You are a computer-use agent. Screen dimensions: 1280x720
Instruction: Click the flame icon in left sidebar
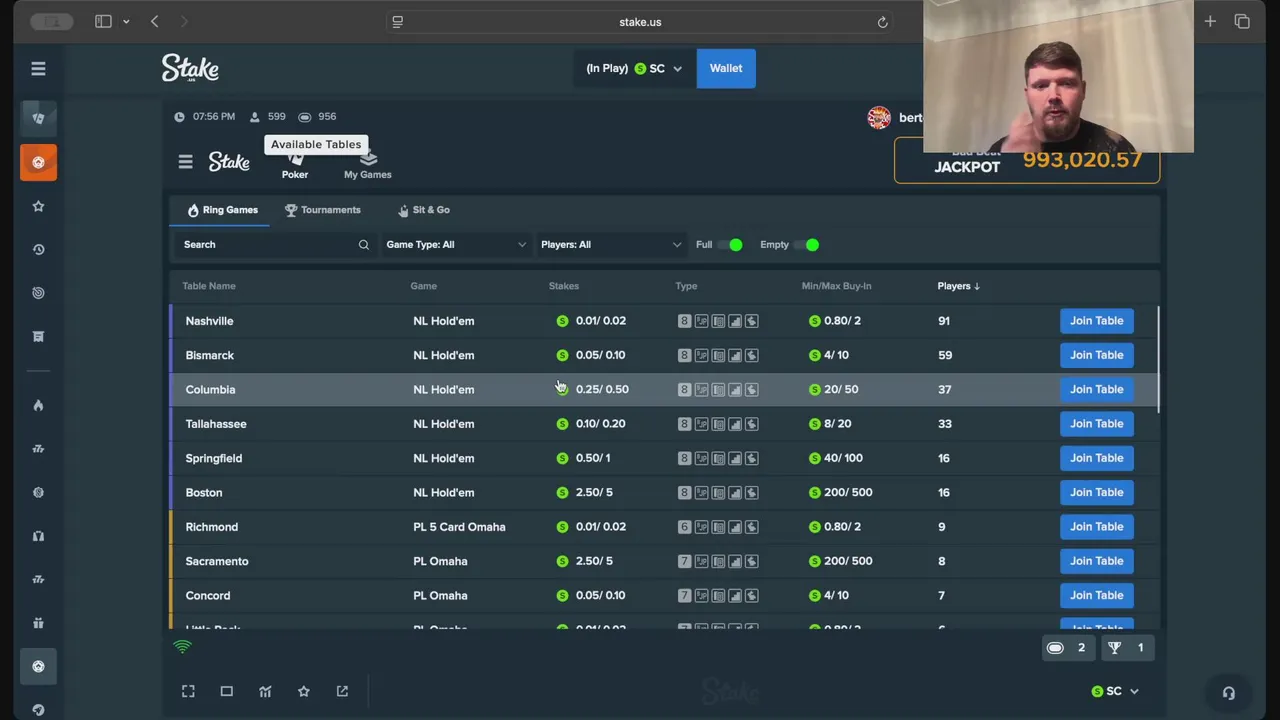tap(38, 405)
